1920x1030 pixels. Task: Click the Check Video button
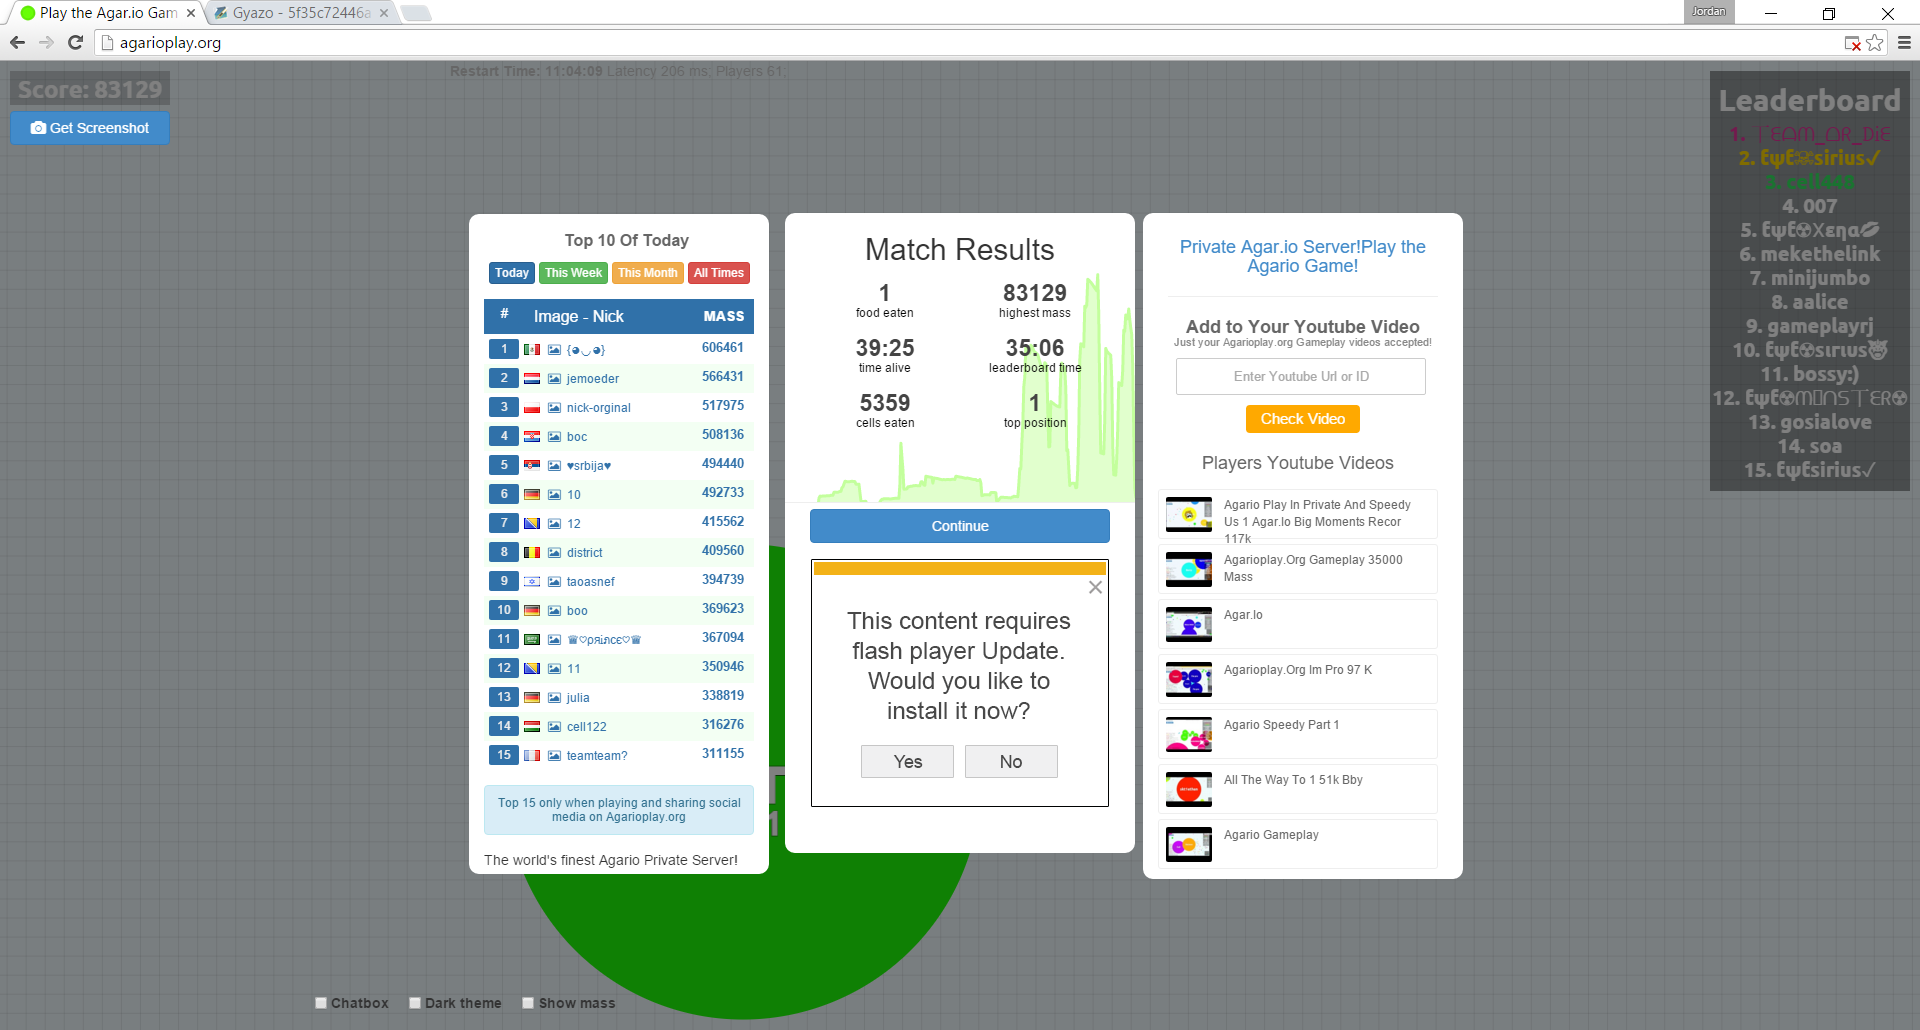[1303, 419]
